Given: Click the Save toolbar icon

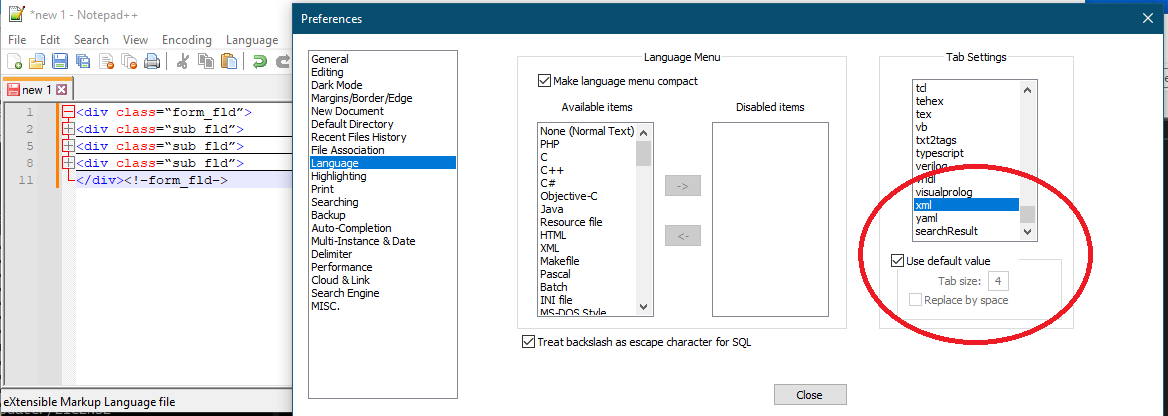Looking at the screenshot, I should click(x=60, y=62).
